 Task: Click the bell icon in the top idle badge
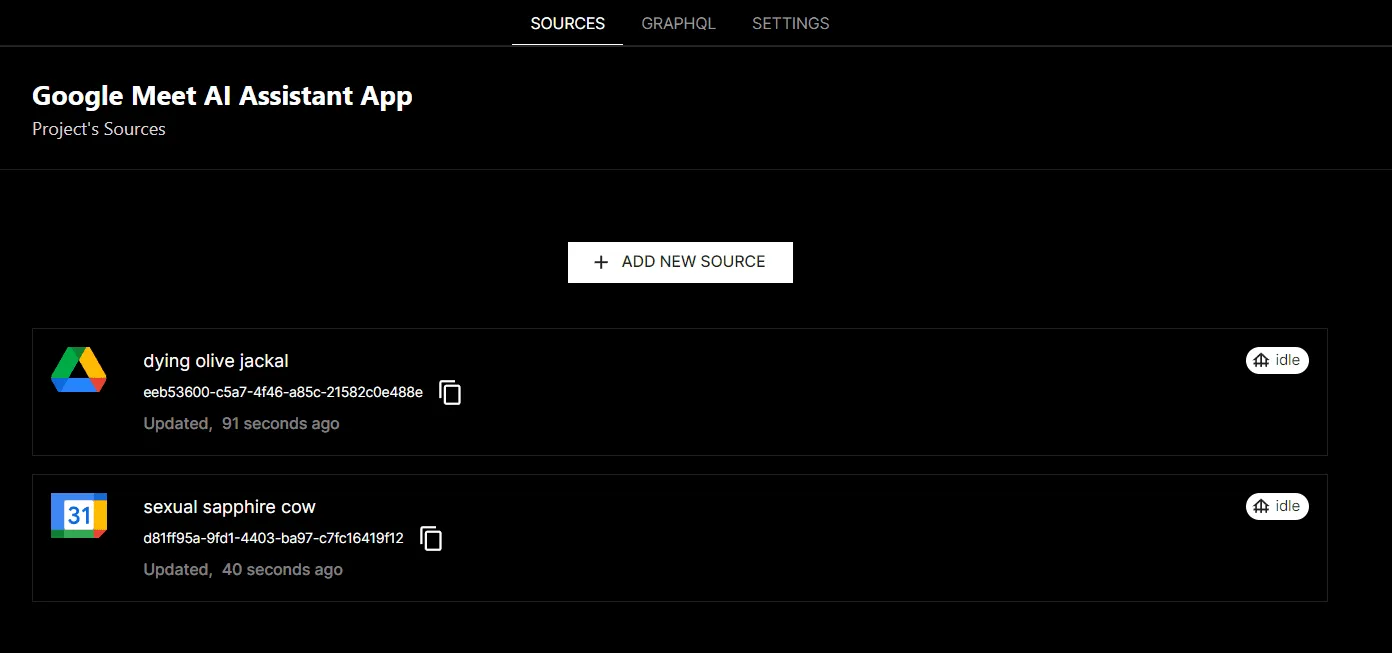(1261, 360)
